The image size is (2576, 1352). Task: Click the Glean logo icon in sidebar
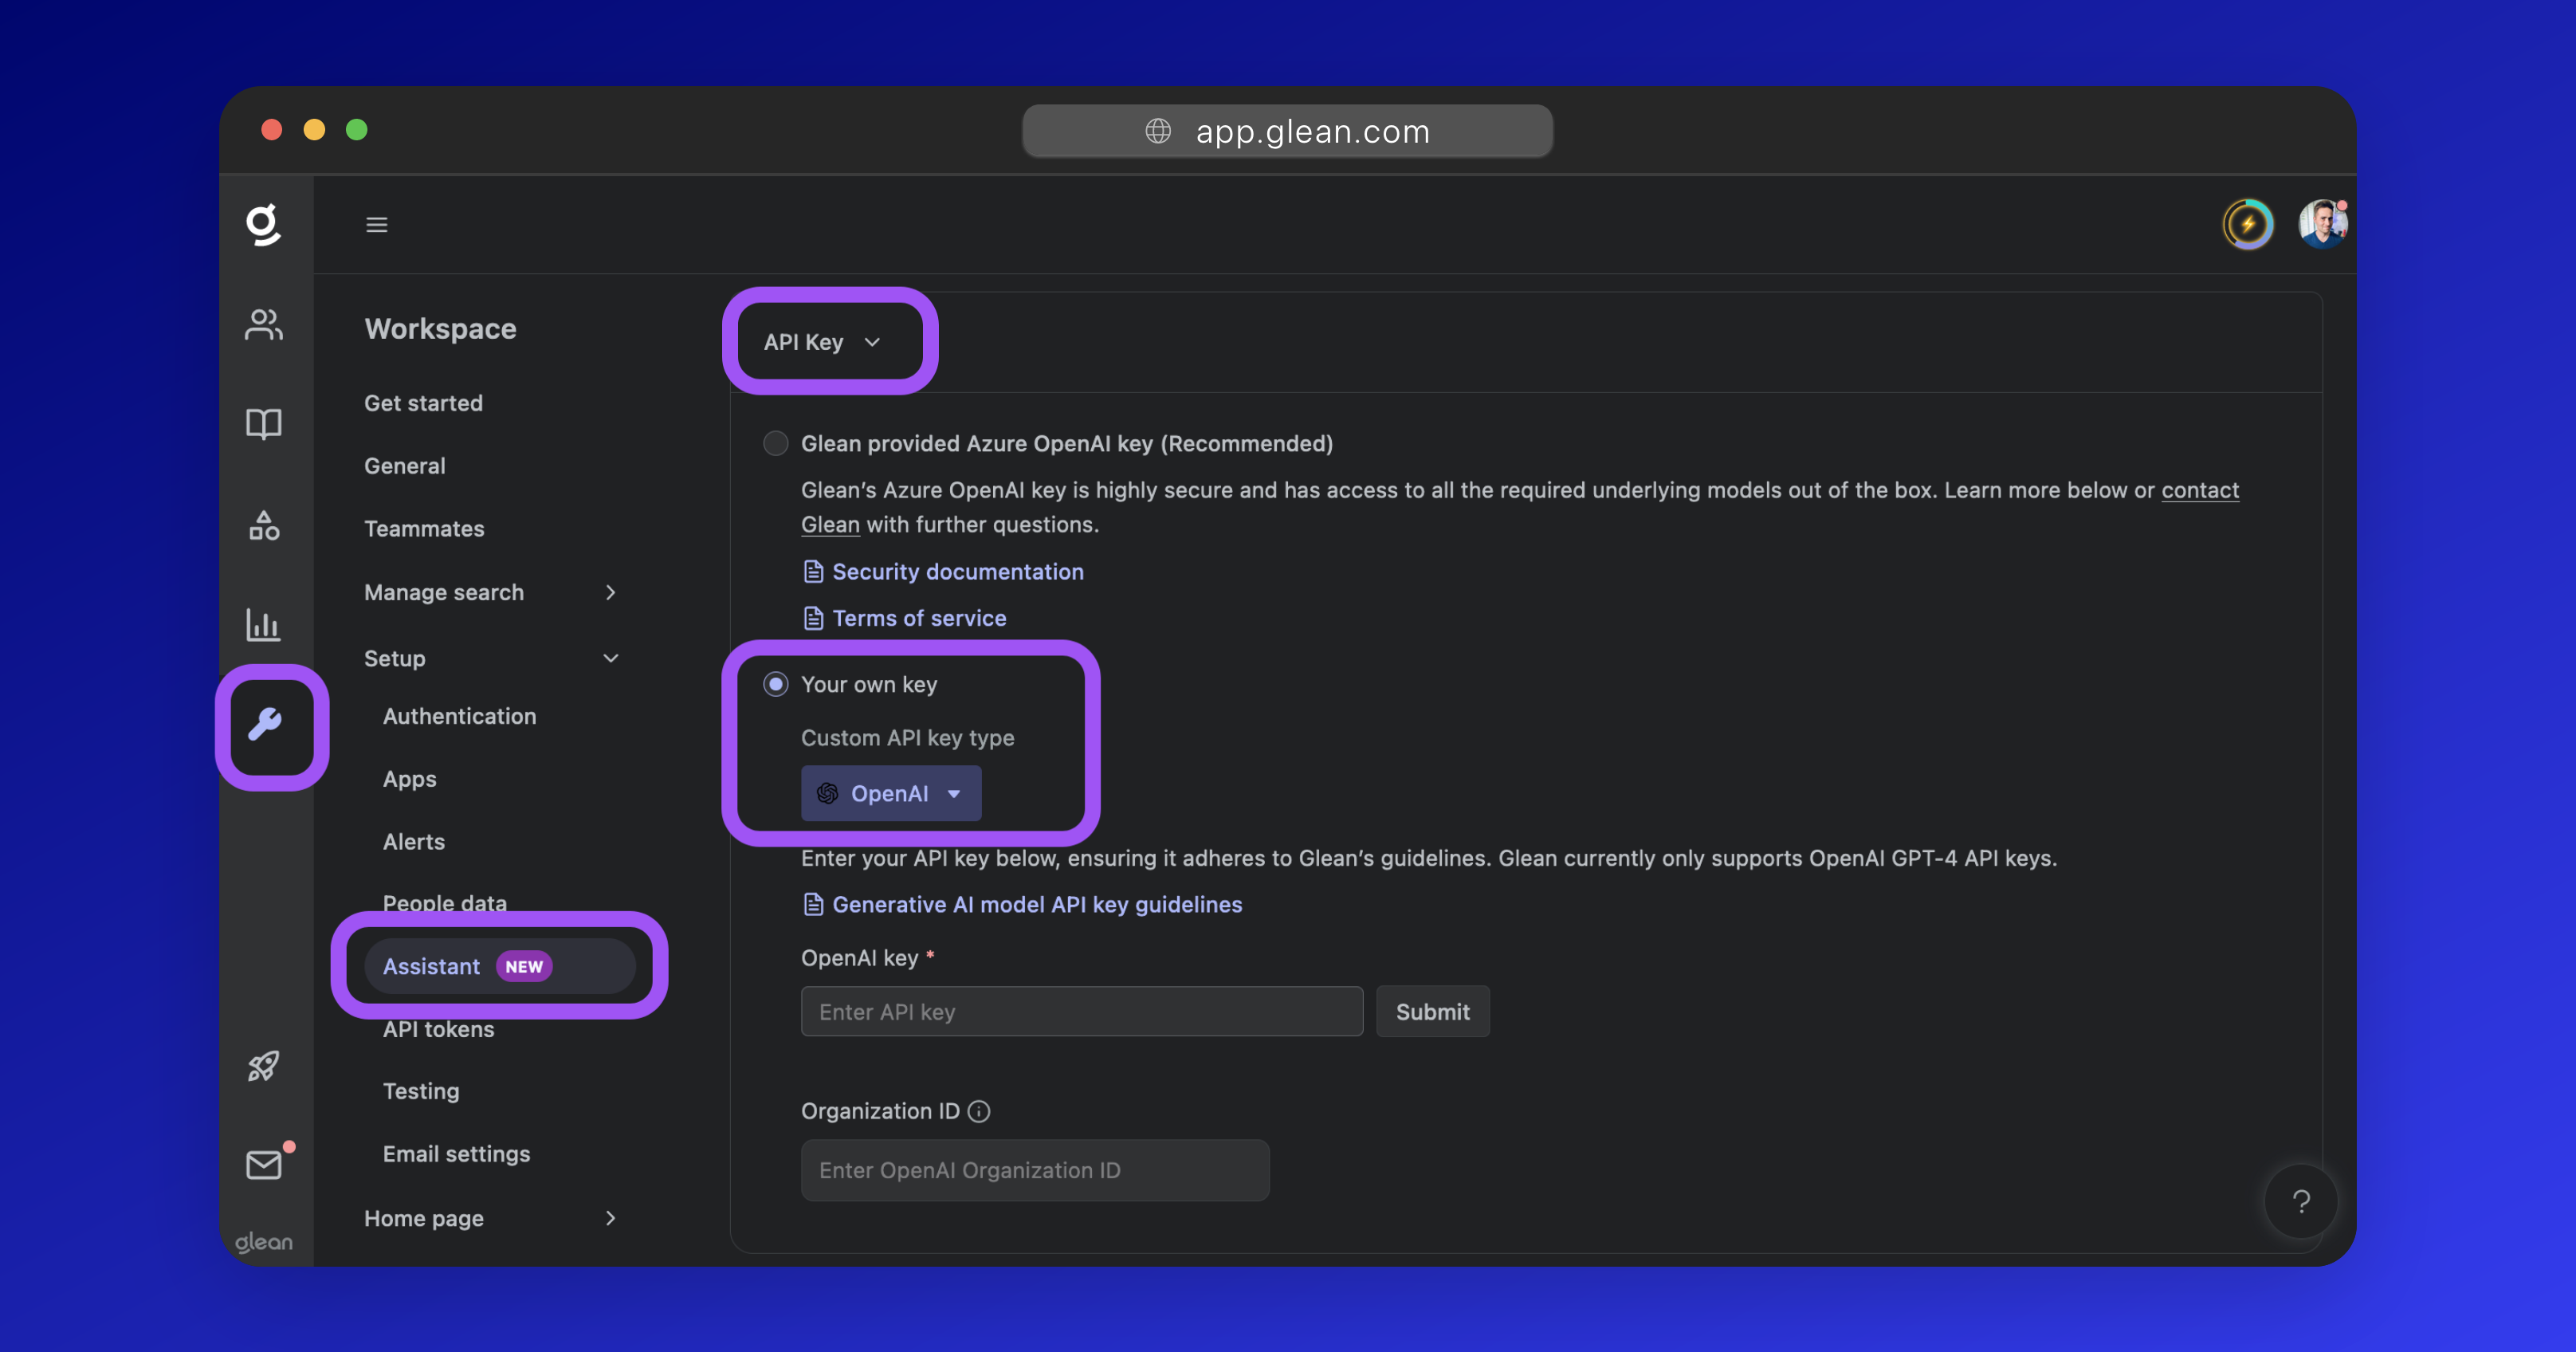tap(263, 224)
